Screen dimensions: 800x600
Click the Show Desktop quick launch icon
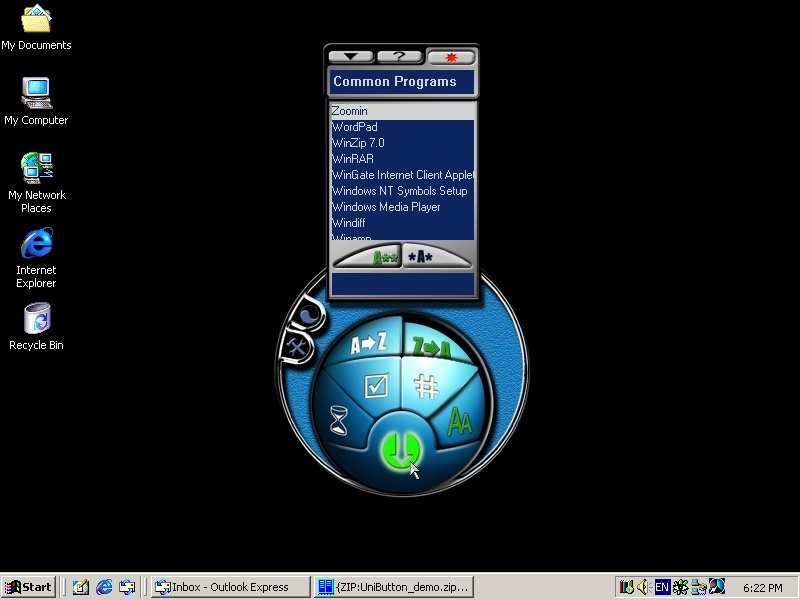81,587
